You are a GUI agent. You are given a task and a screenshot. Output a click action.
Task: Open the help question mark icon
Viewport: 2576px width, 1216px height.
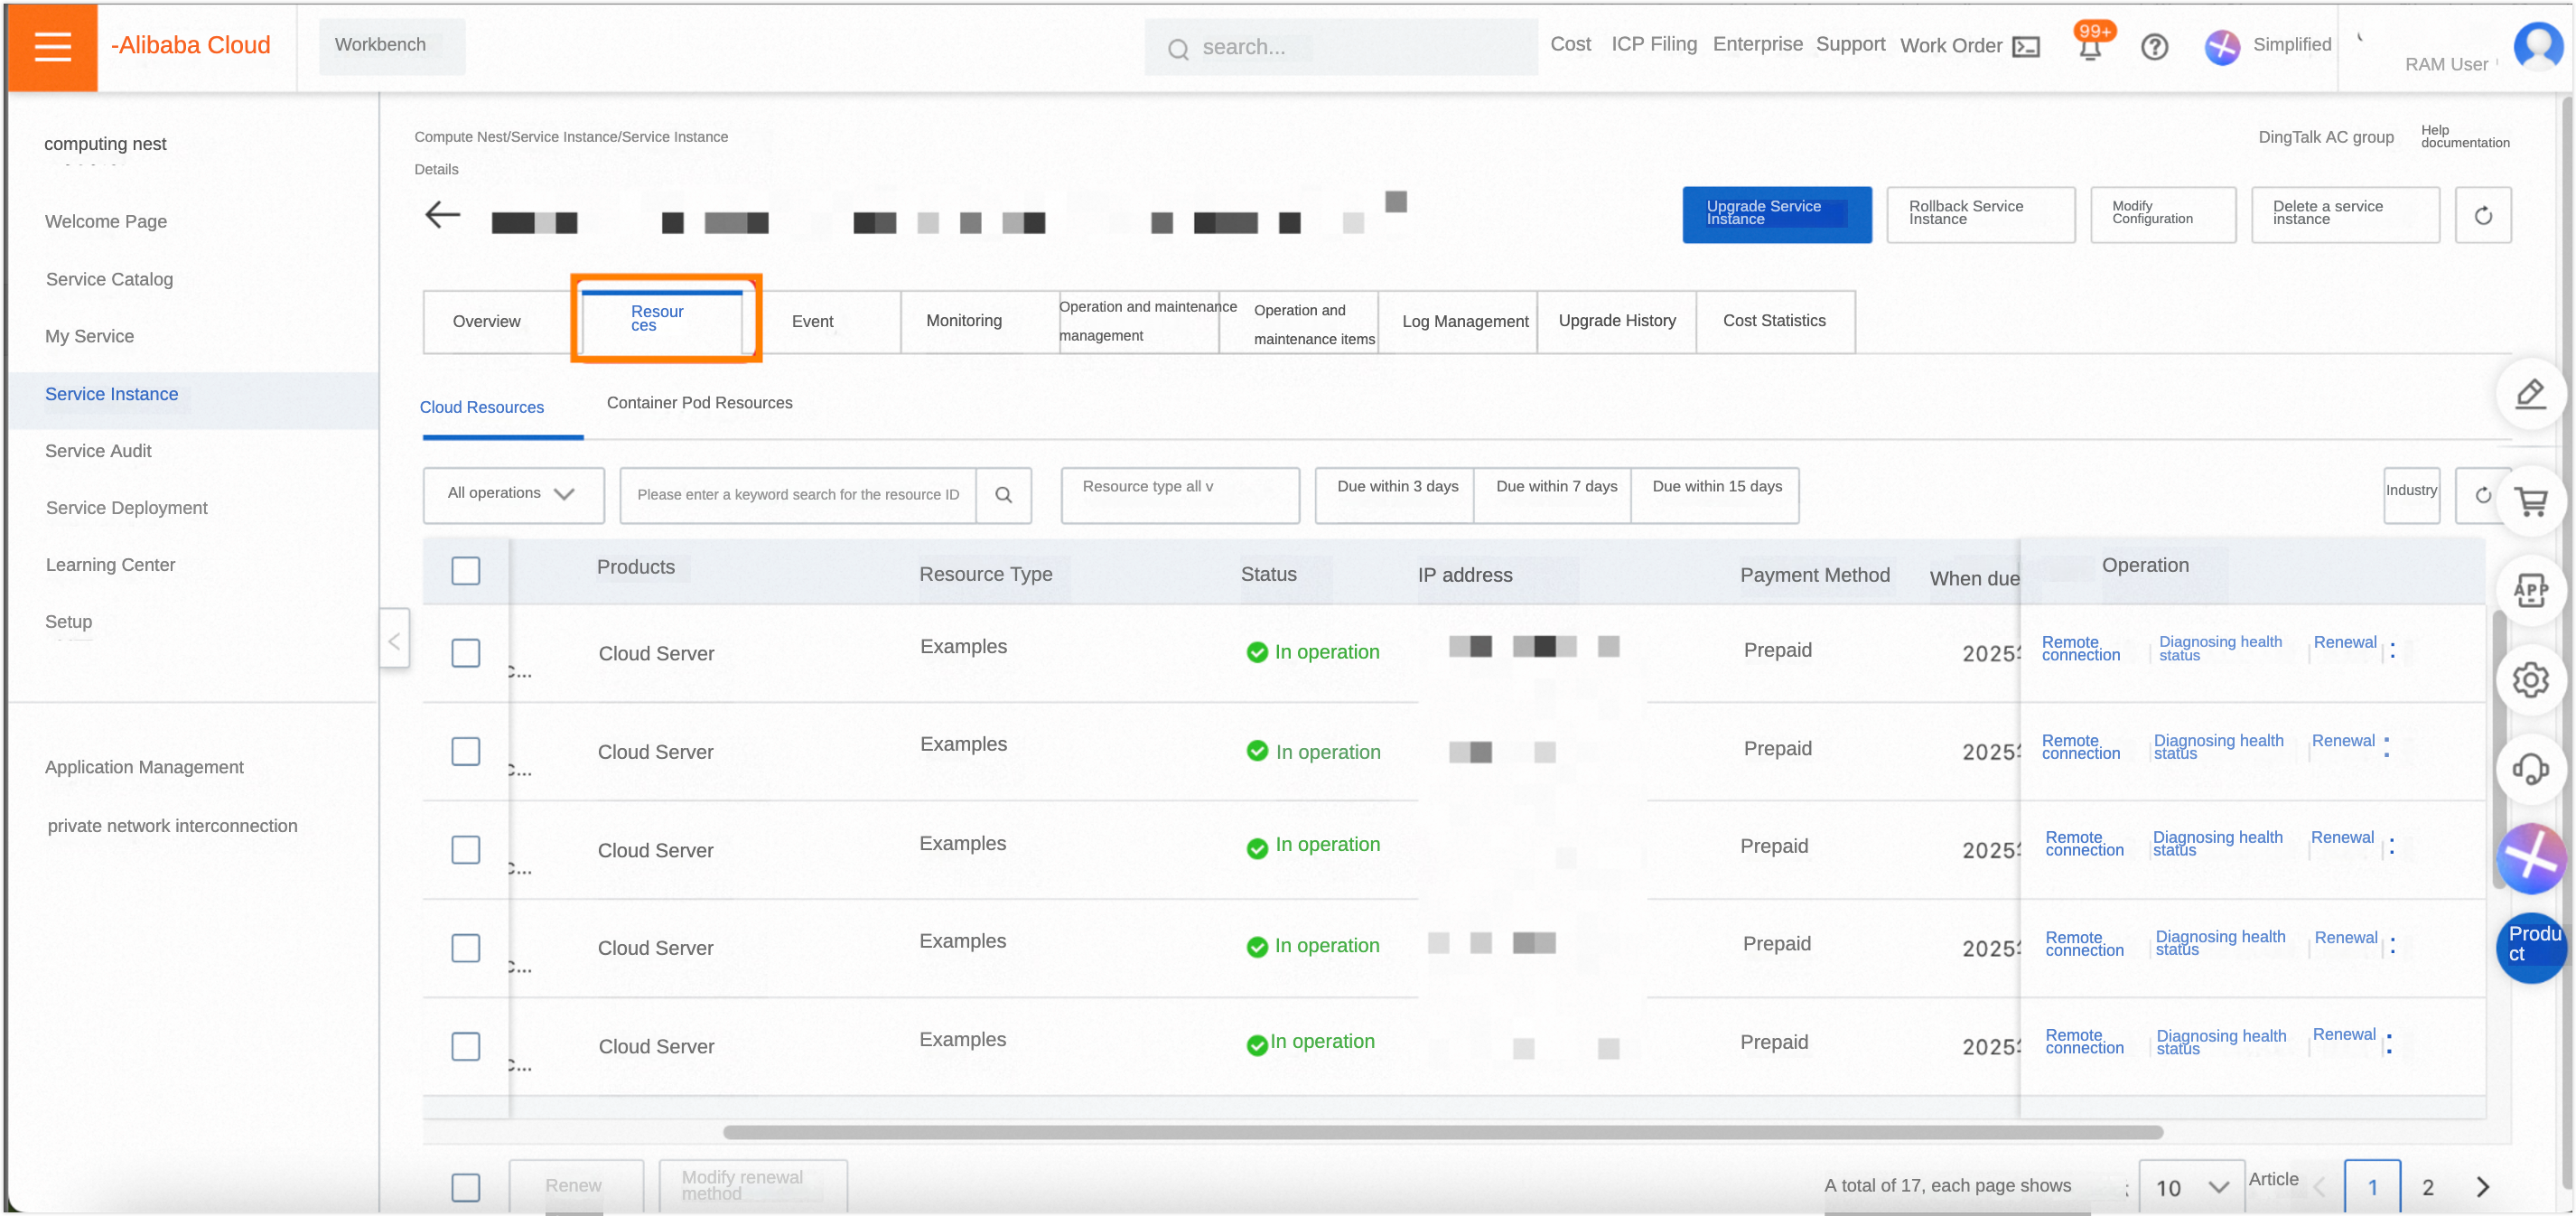pos(2154,47)
